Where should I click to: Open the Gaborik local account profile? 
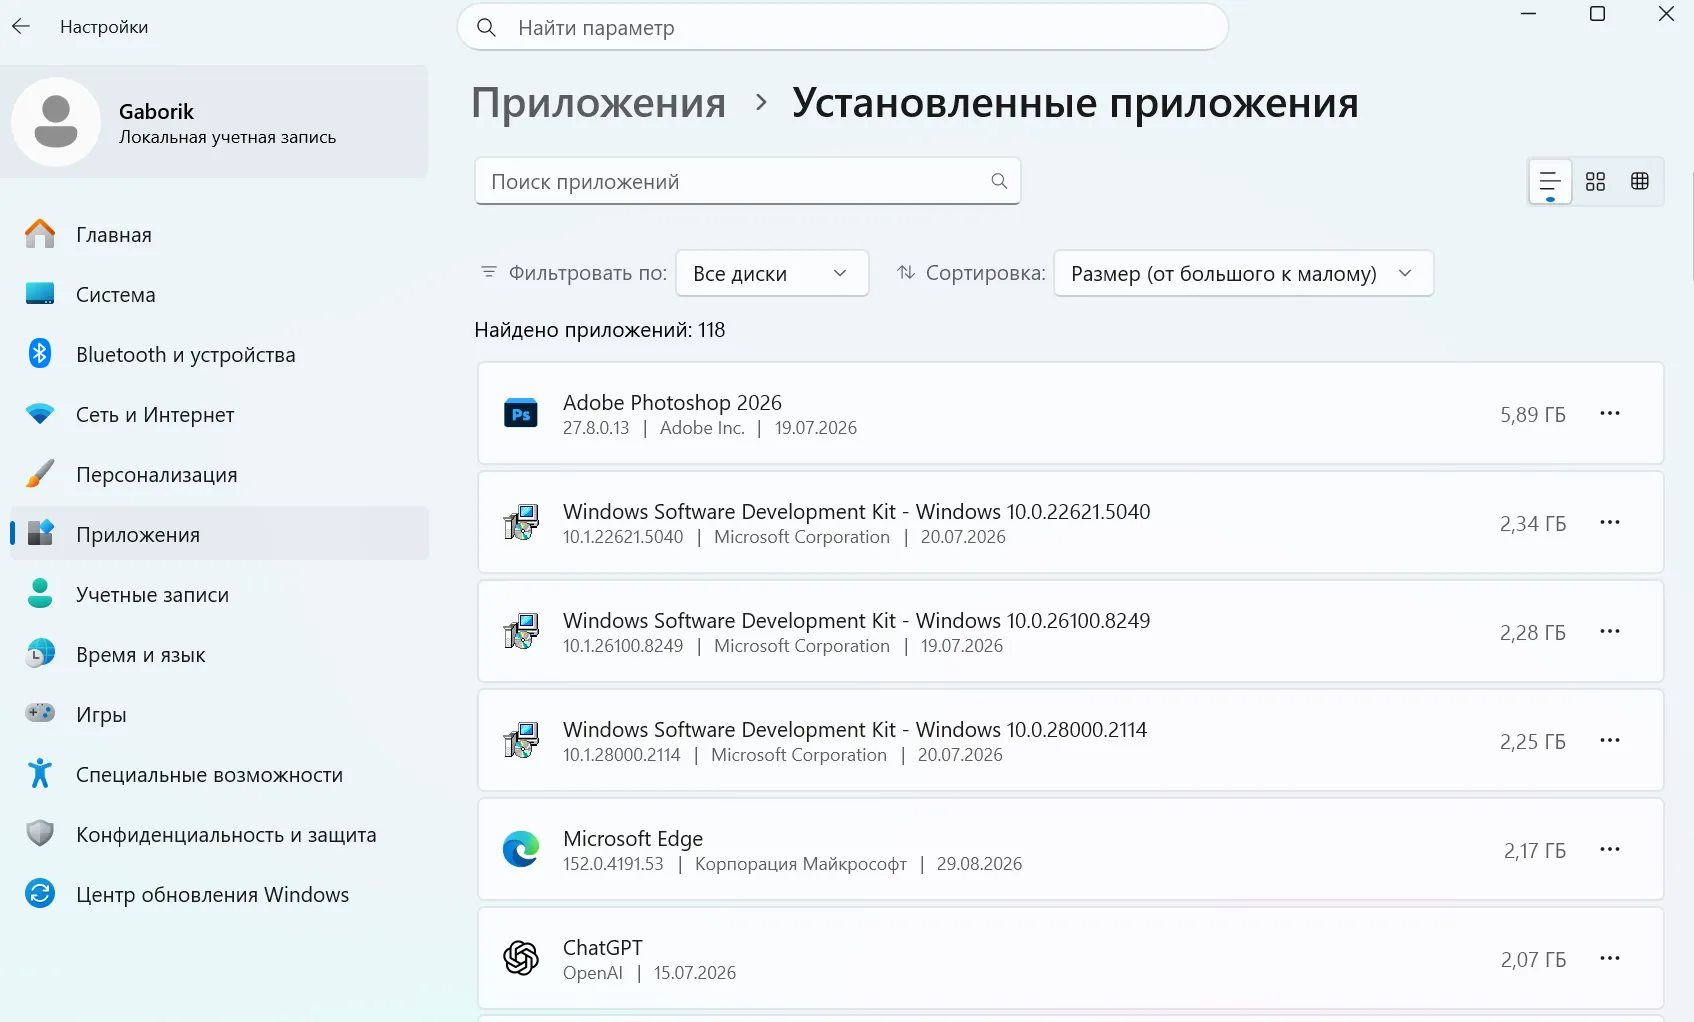[x=215, y=122]
